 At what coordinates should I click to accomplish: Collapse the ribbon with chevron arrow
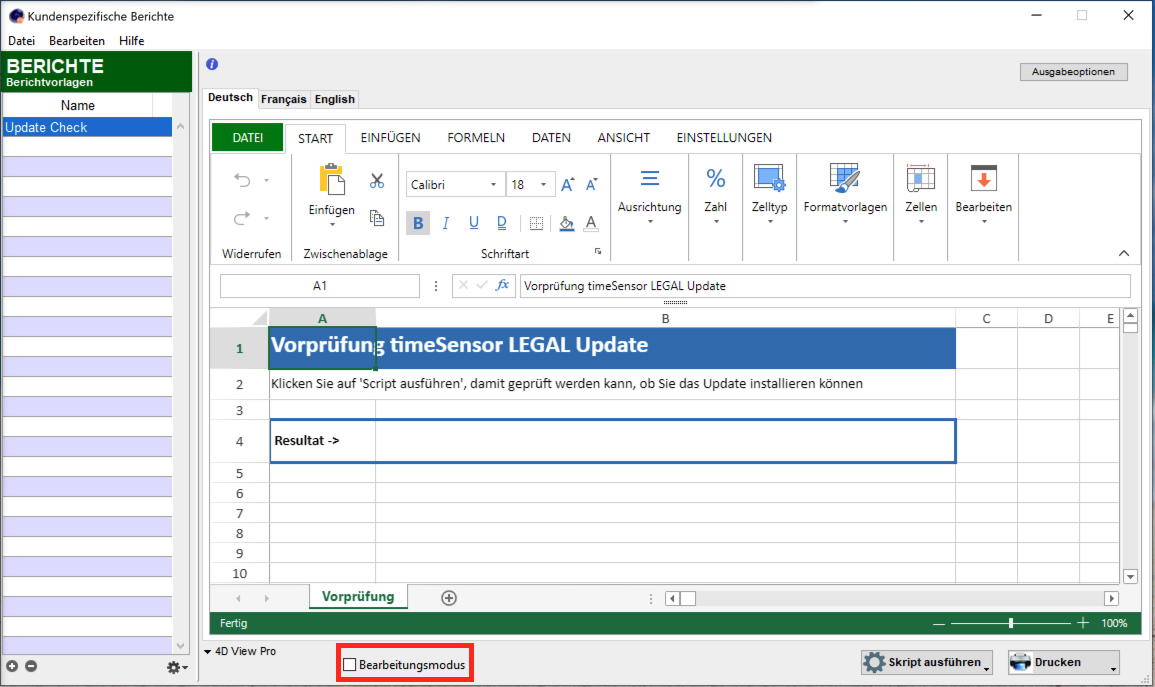pos(1123,253)
